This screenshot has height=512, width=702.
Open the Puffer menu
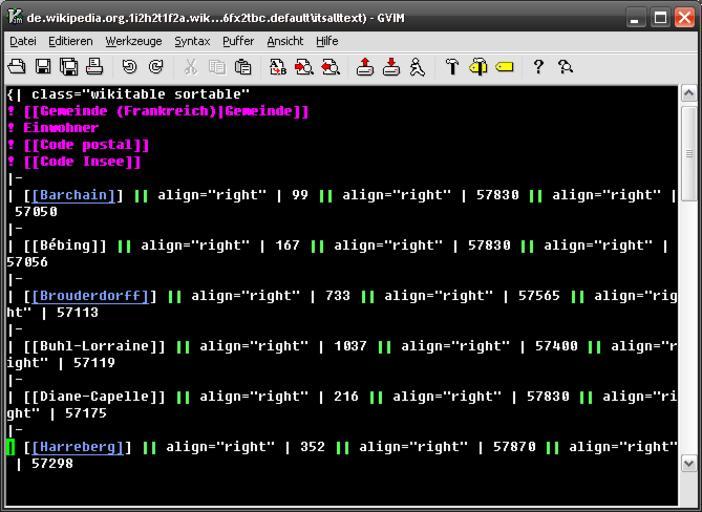[238, 41]
